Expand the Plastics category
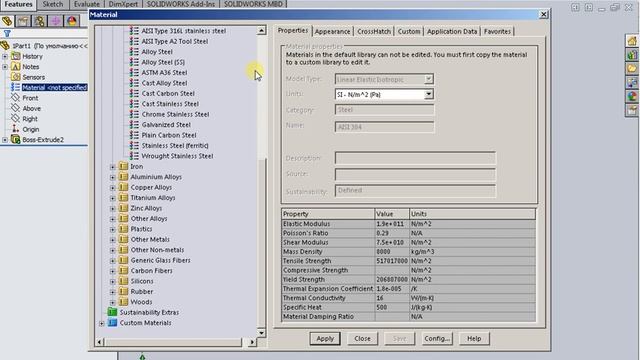The image size is (640, 360). coord(113,229)
